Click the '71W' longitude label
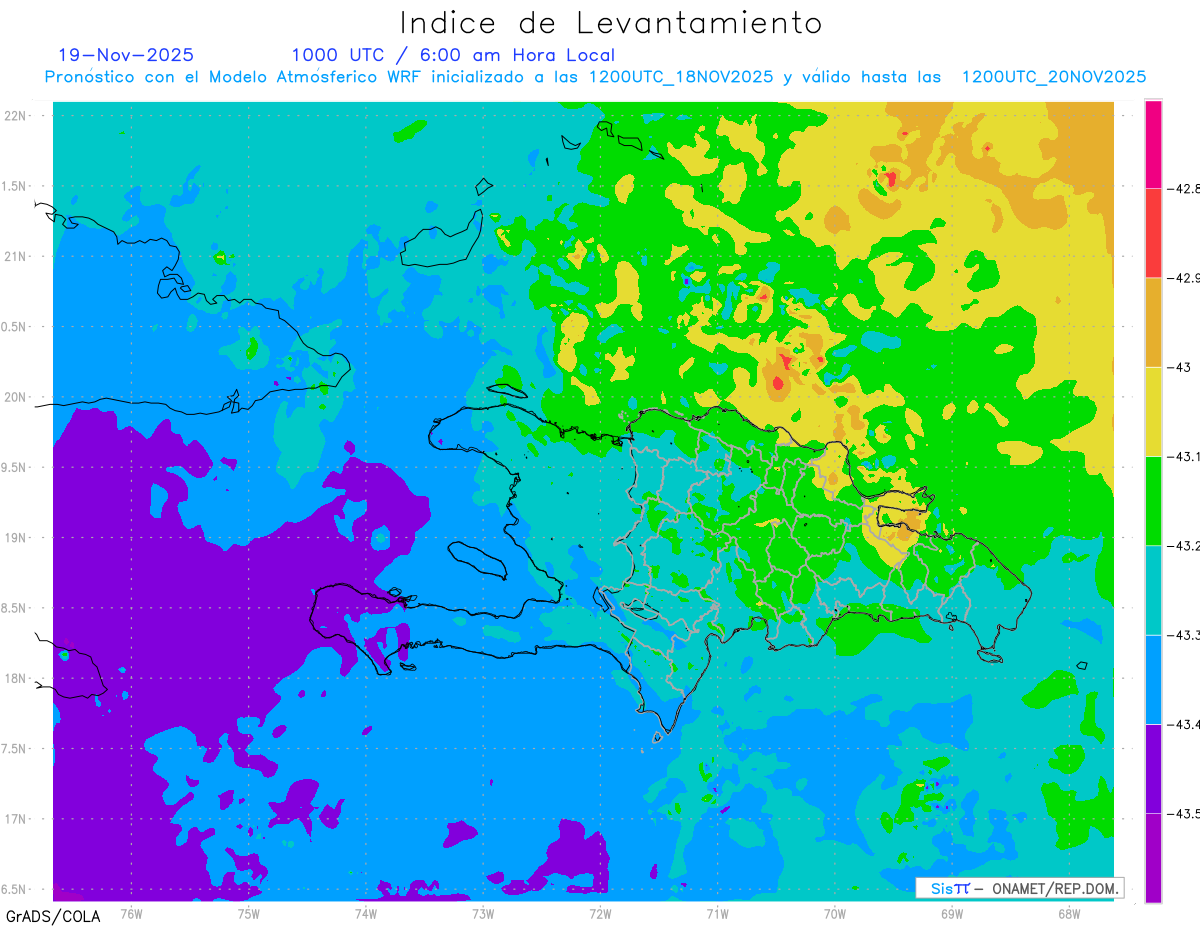Screen dimensions: 1200x927 coord(717,913)
